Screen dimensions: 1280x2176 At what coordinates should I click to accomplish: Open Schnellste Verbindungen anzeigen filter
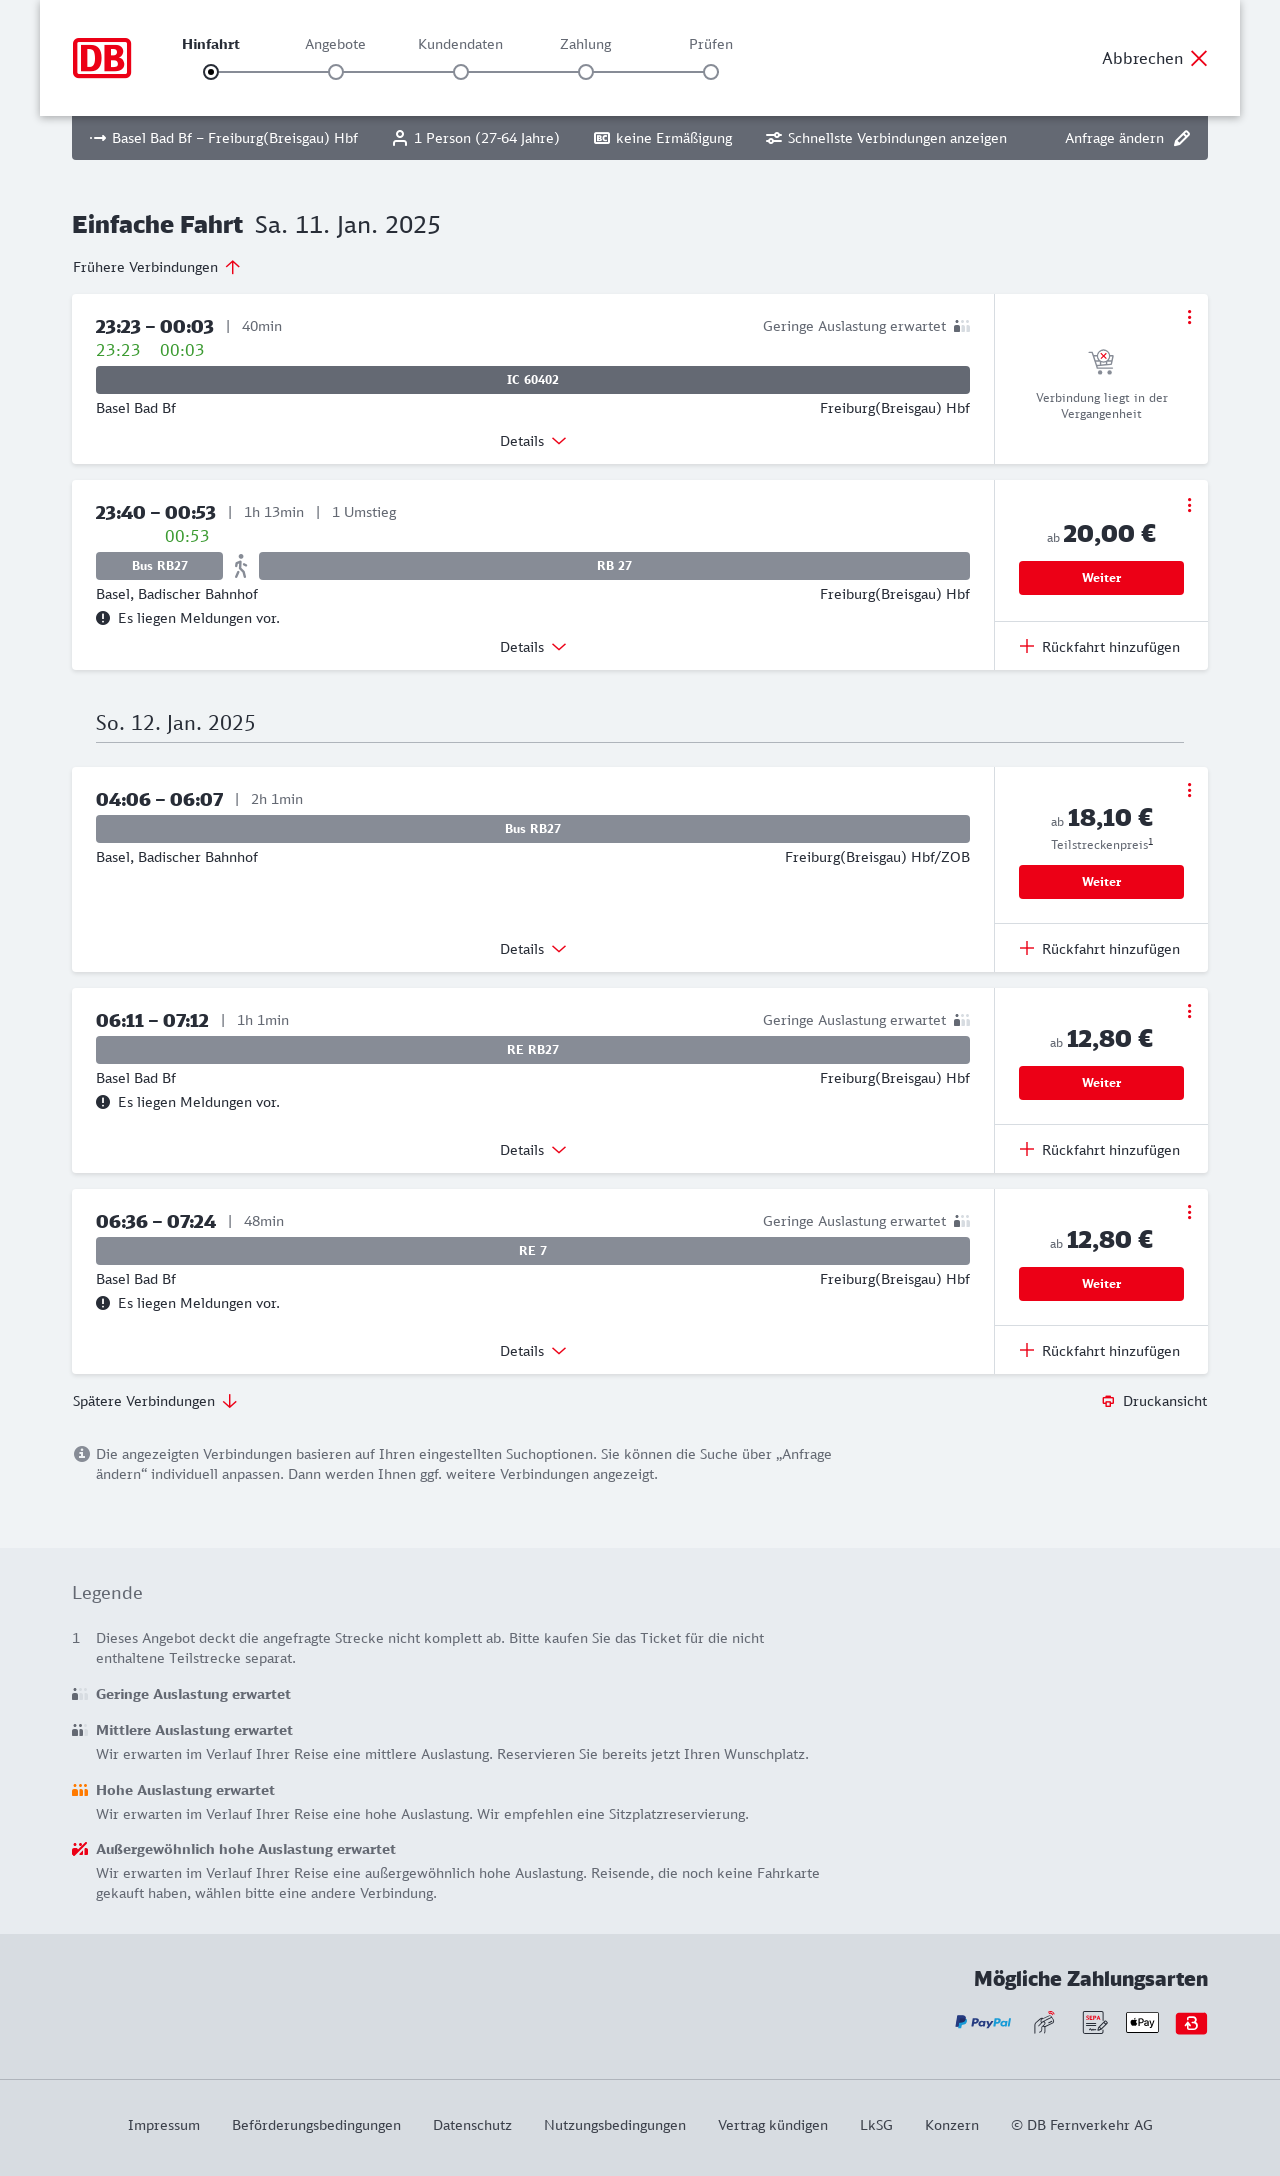(x=886, y=138)
